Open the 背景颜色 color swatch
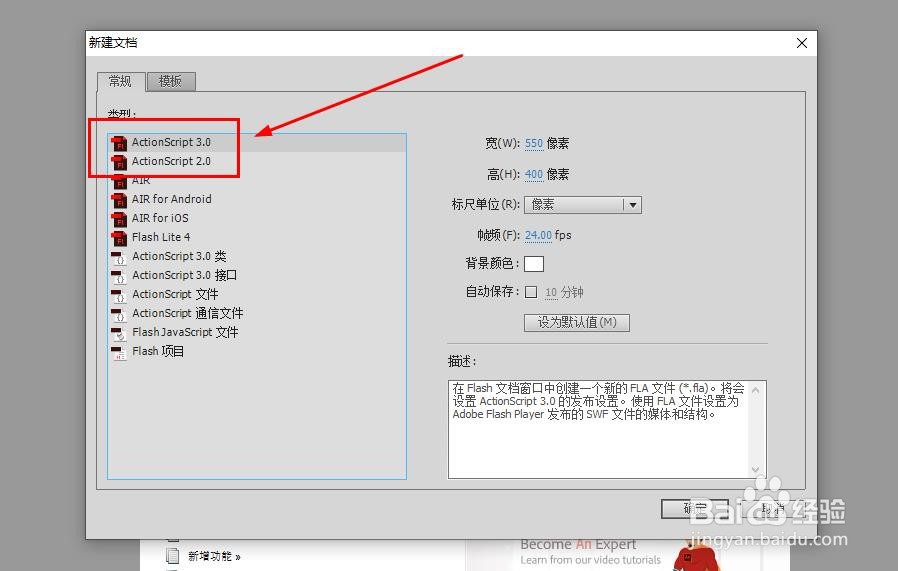The width and height of the screenshot is (898, 571). click(x=534, y=263)
